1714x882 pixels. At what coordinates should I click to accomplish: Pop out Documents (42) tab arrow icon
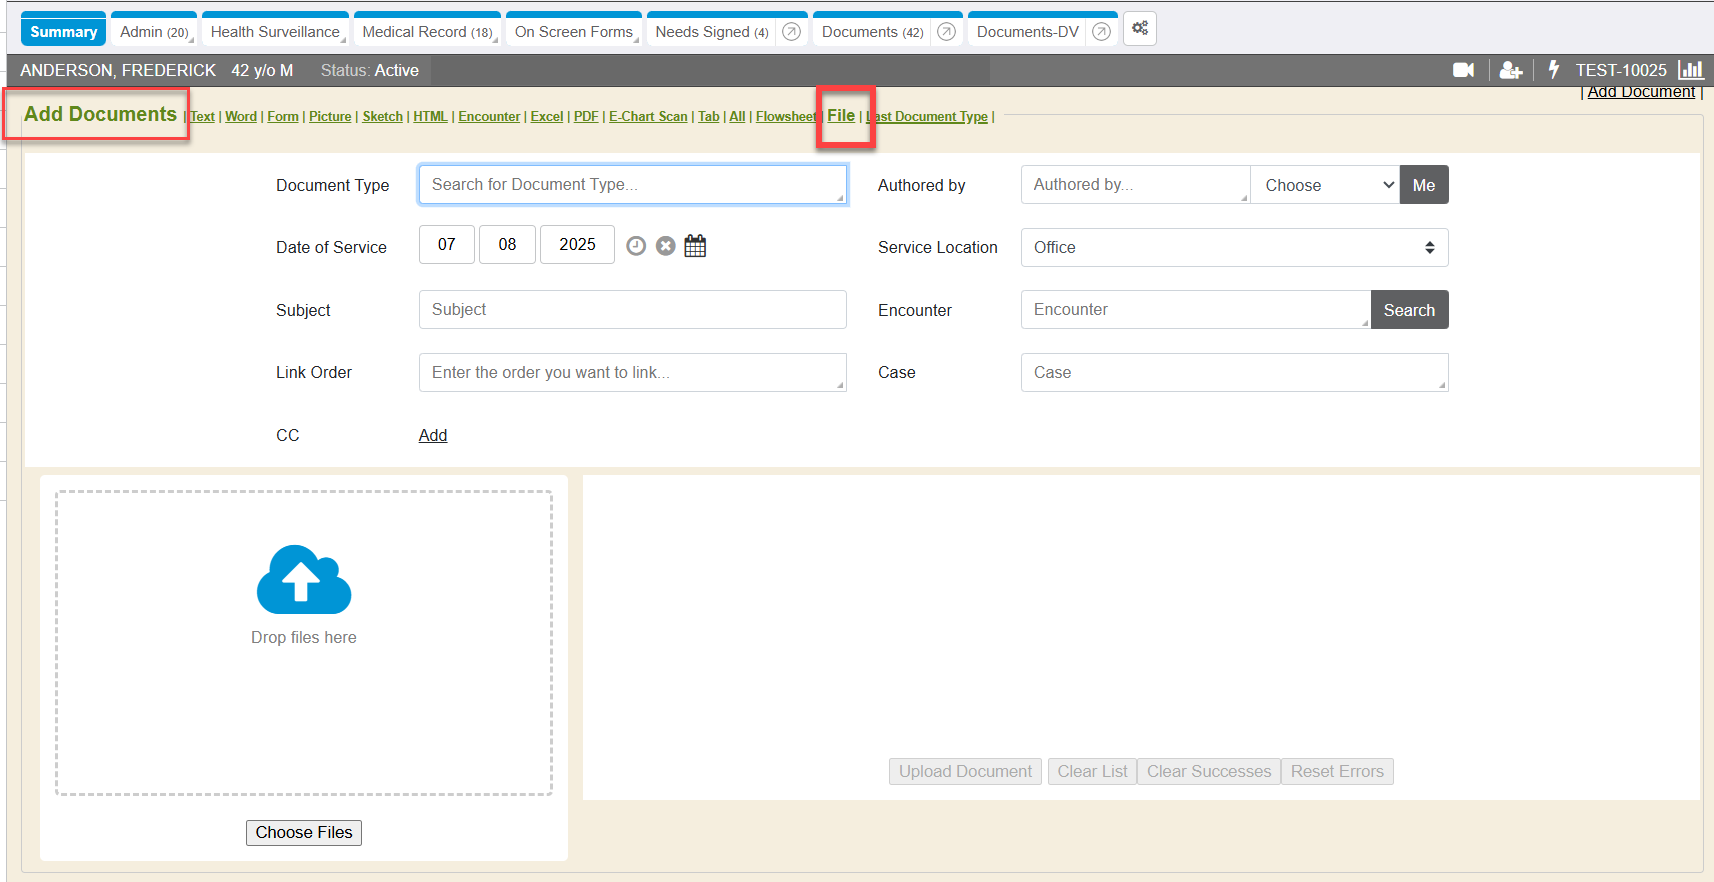tap(946, 32)
